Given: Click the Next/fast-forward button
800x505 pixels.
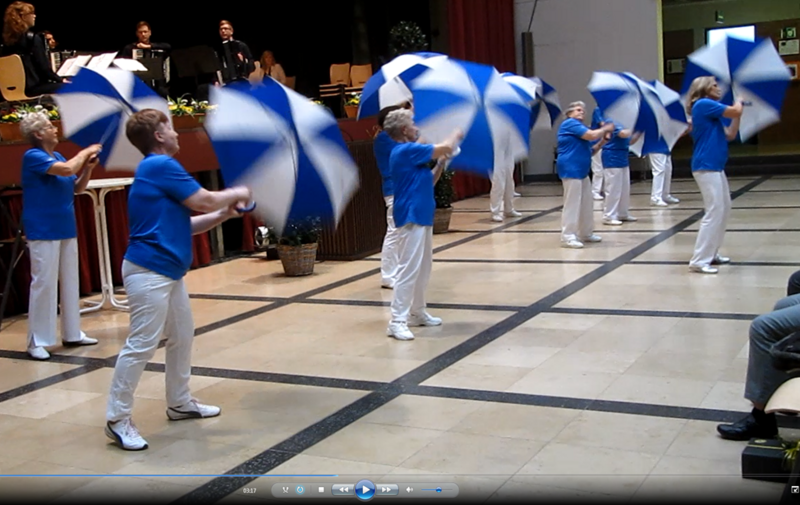Looking at the screenshot, I should [x=387, y=490].
